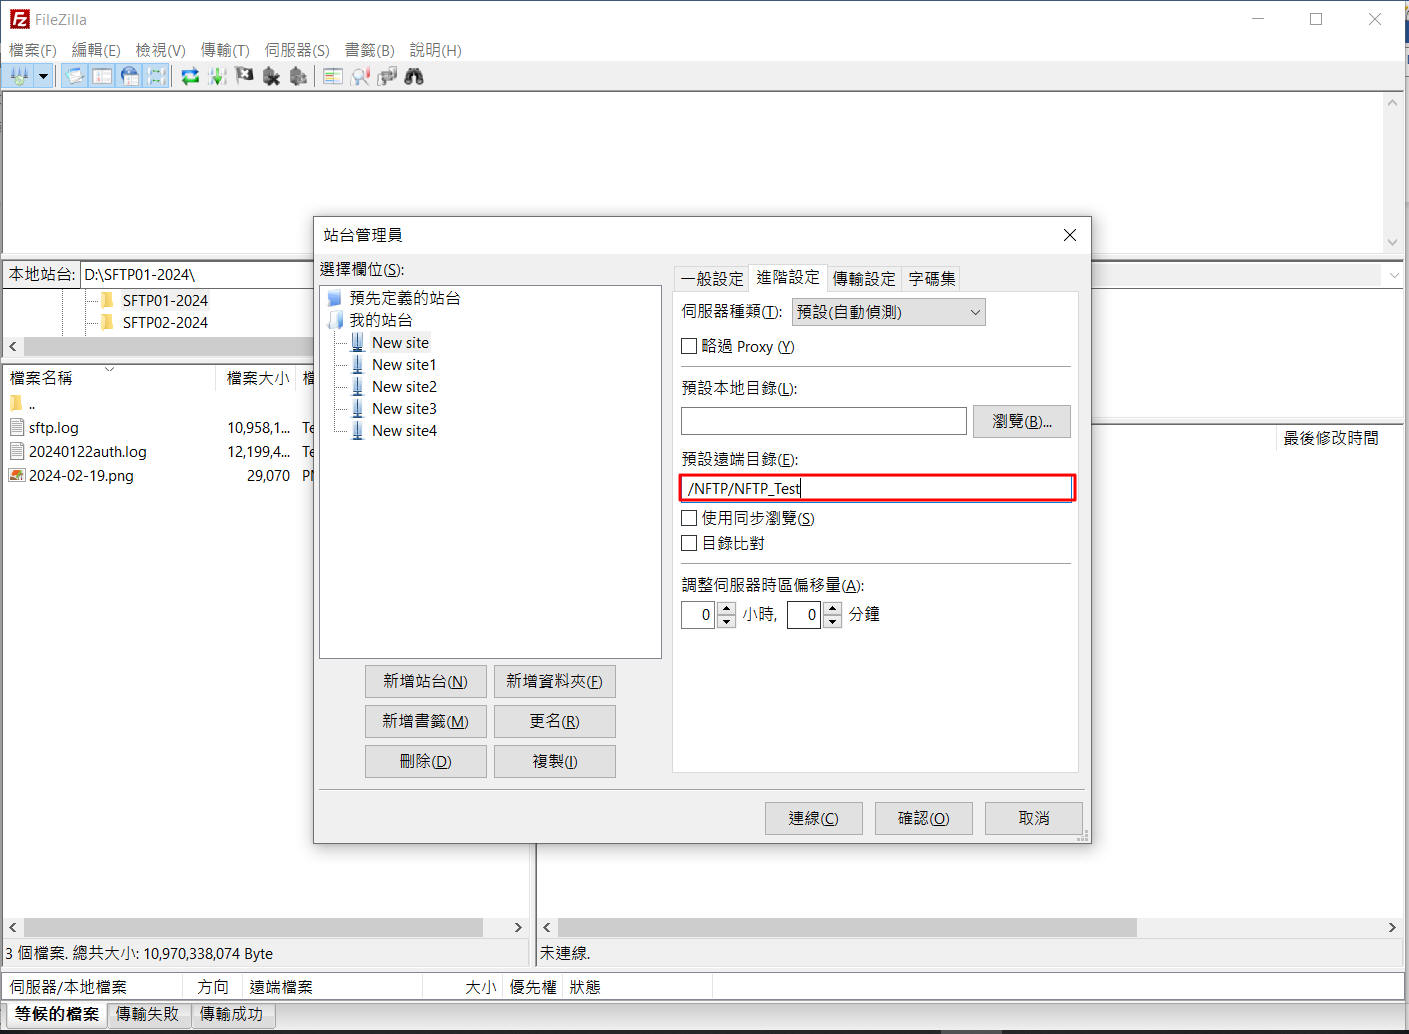Enable the 目錄比對 checkbox
The image size is (1409, 1034).
[x=689, y=543]
